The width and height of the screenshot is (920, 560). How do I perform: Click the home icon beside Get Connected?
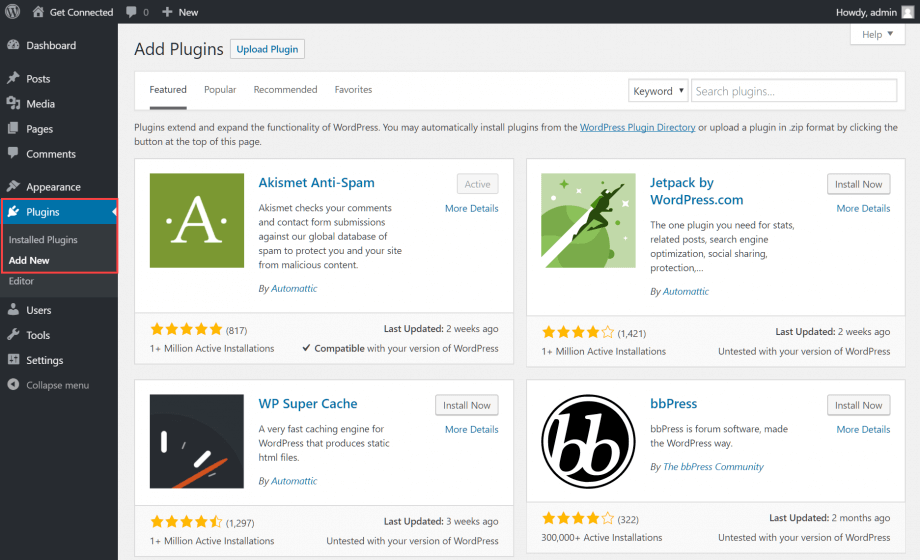pyautogui.click(x=38, y=12)
